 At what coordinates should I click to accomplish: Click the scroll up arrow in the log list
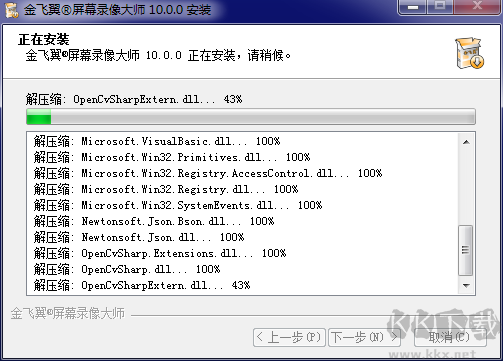[x=466, y=142]
